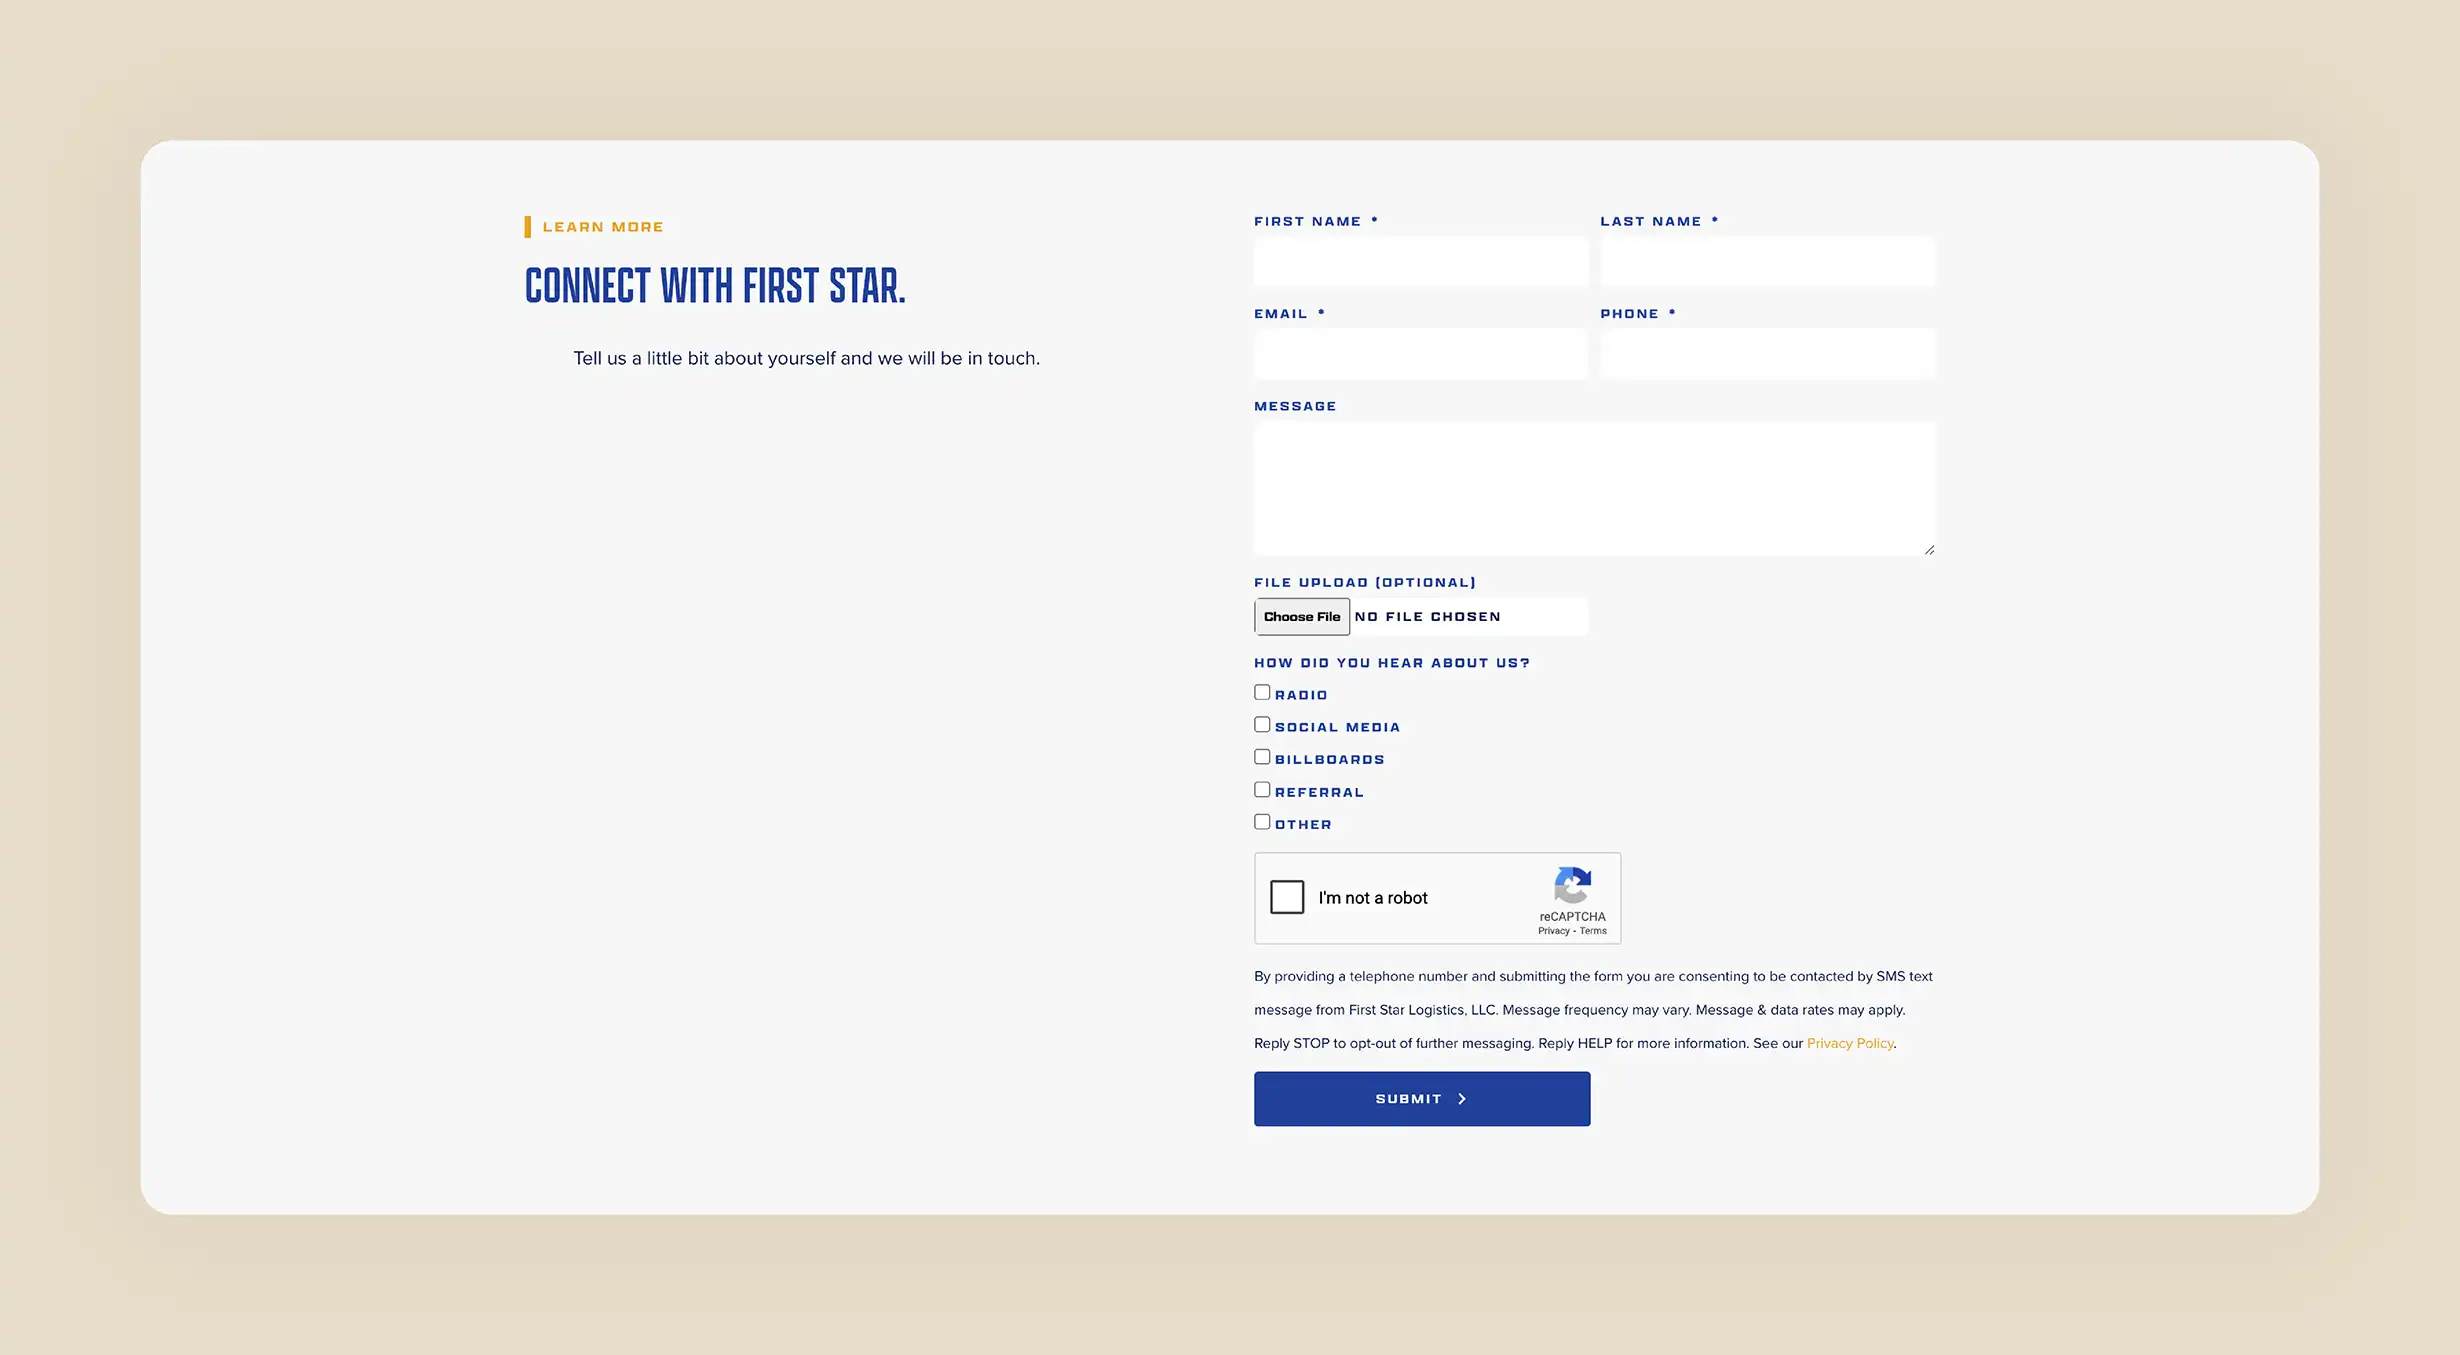Click the reCAPTCHA logo icon
This screenshot has width=2460, height=1355.
coord(1572,886)
